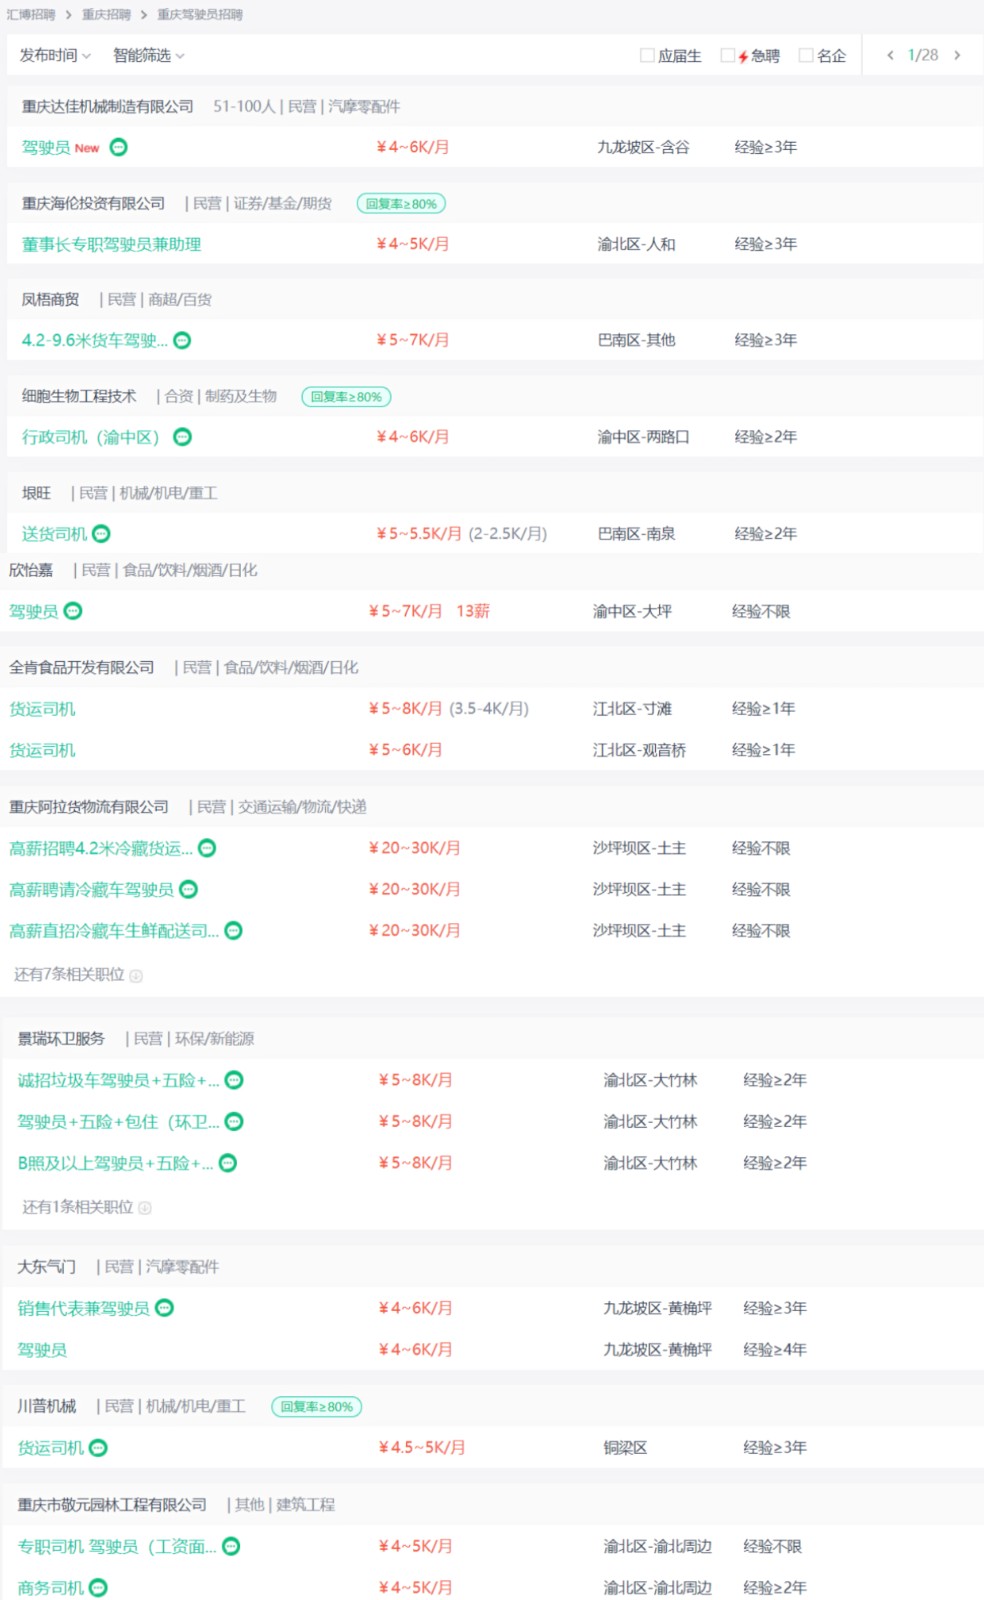The height and width of the screenshot is (1600, 984).
Task: Click chat icon next to 高薪聘请冷藏车驾驶员
Action: (x=188, y=889)
